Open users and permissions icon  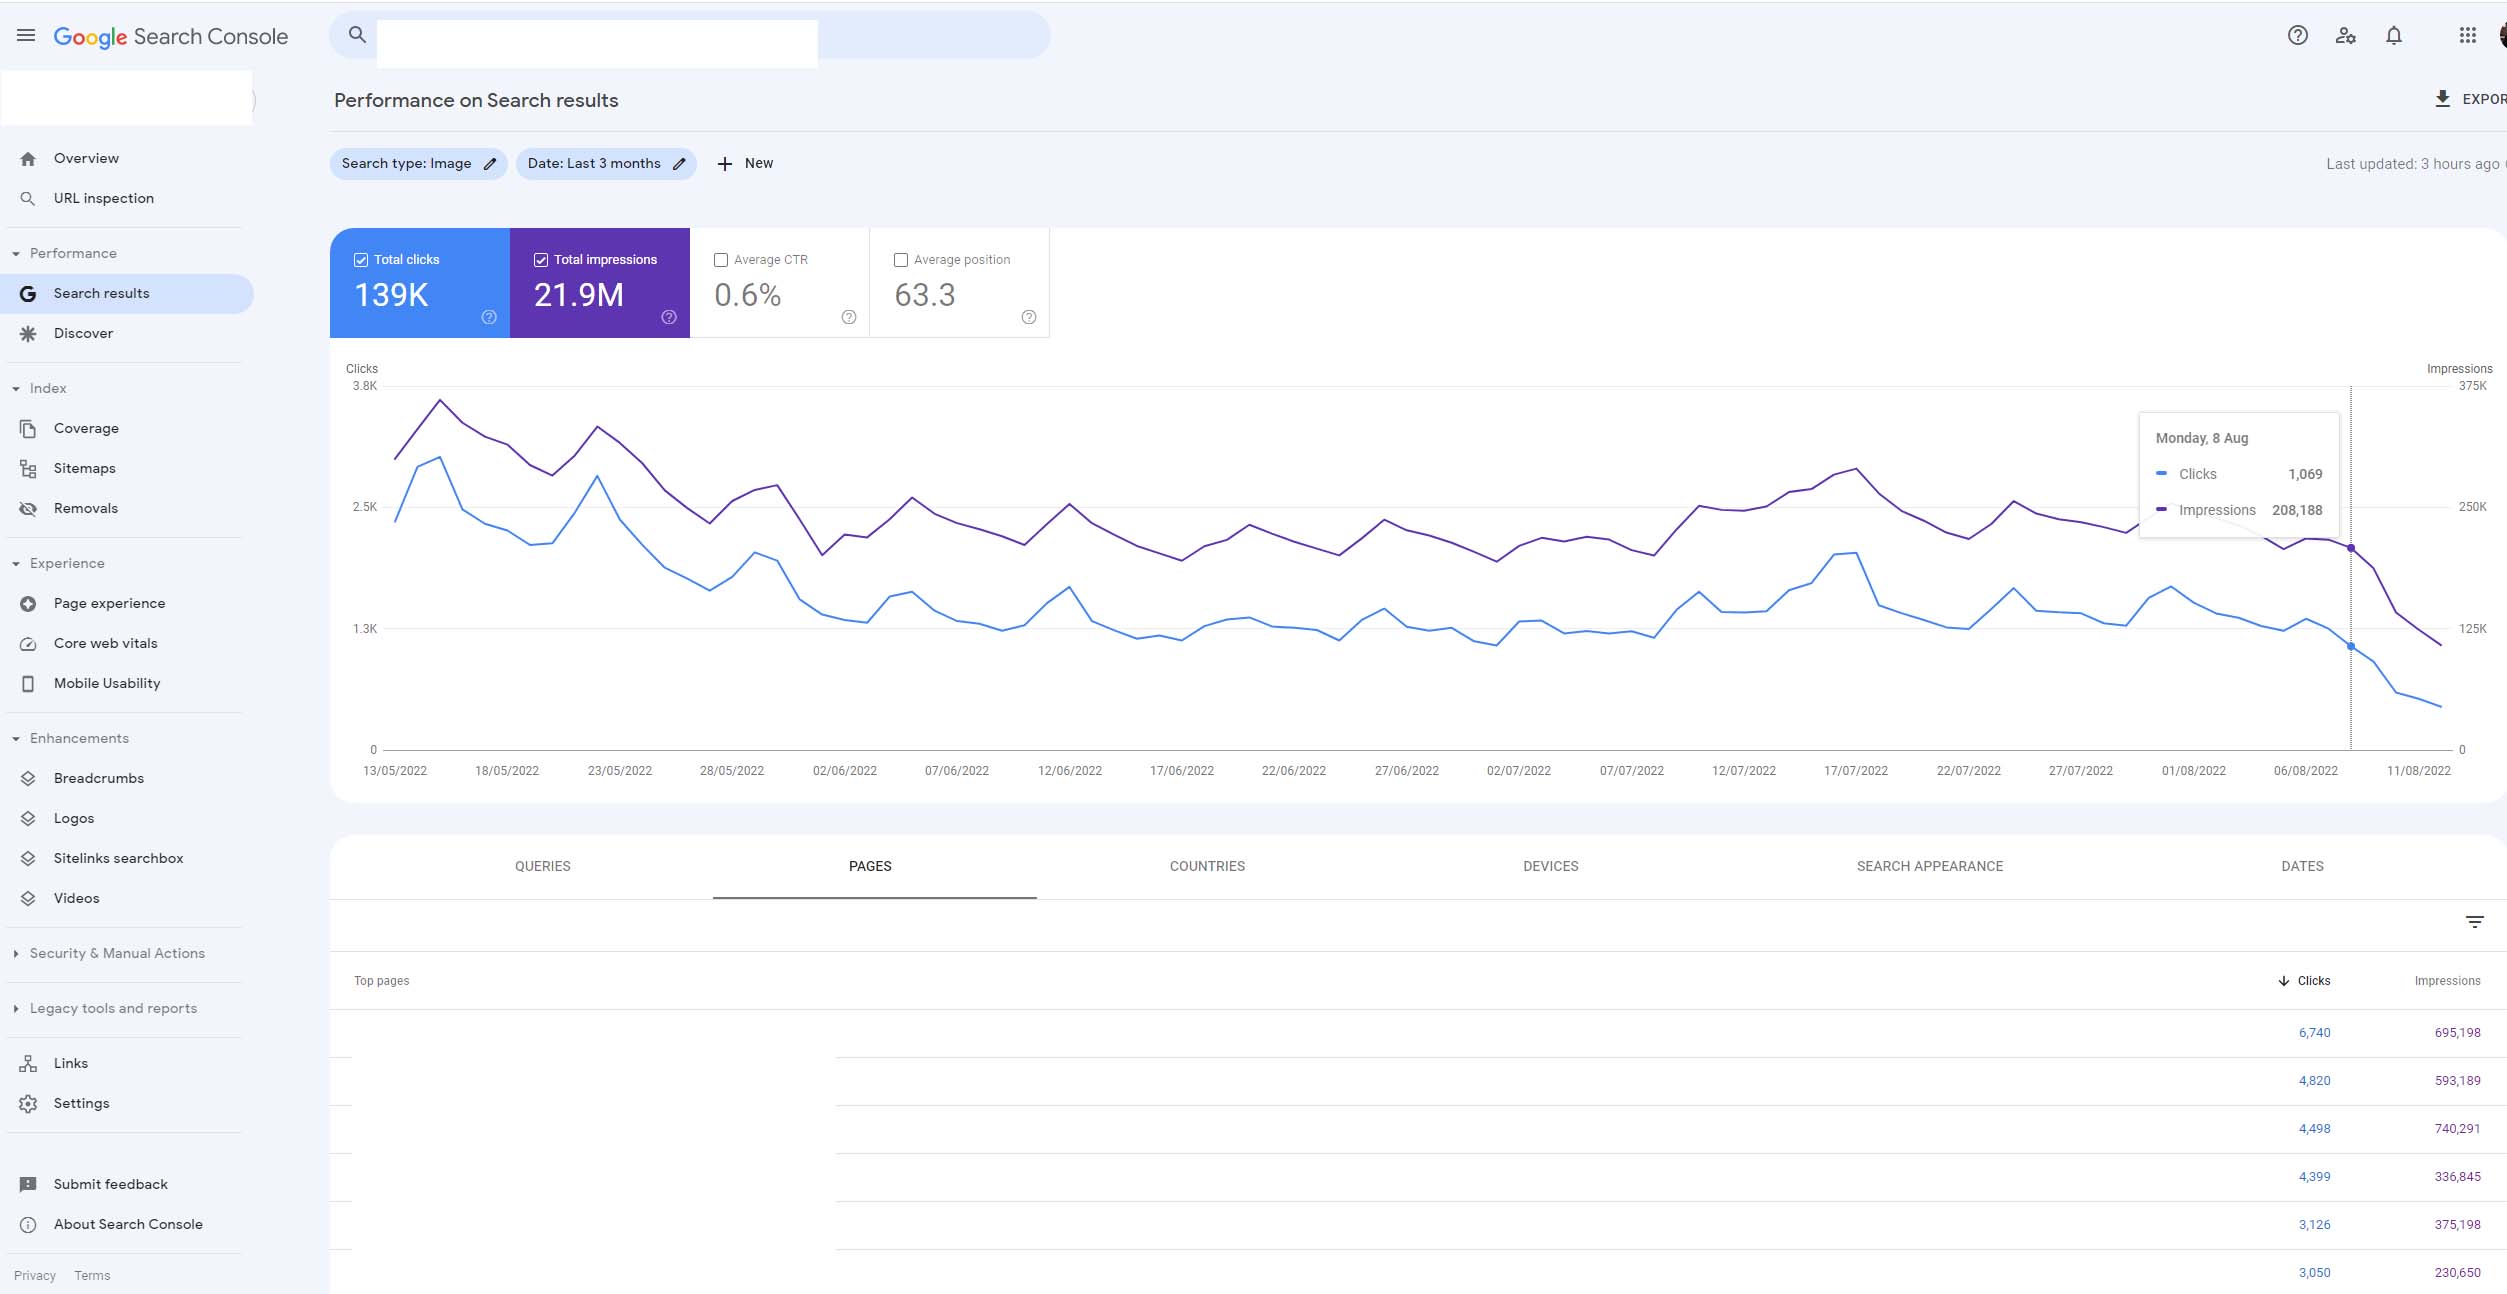pos(2345,36)
